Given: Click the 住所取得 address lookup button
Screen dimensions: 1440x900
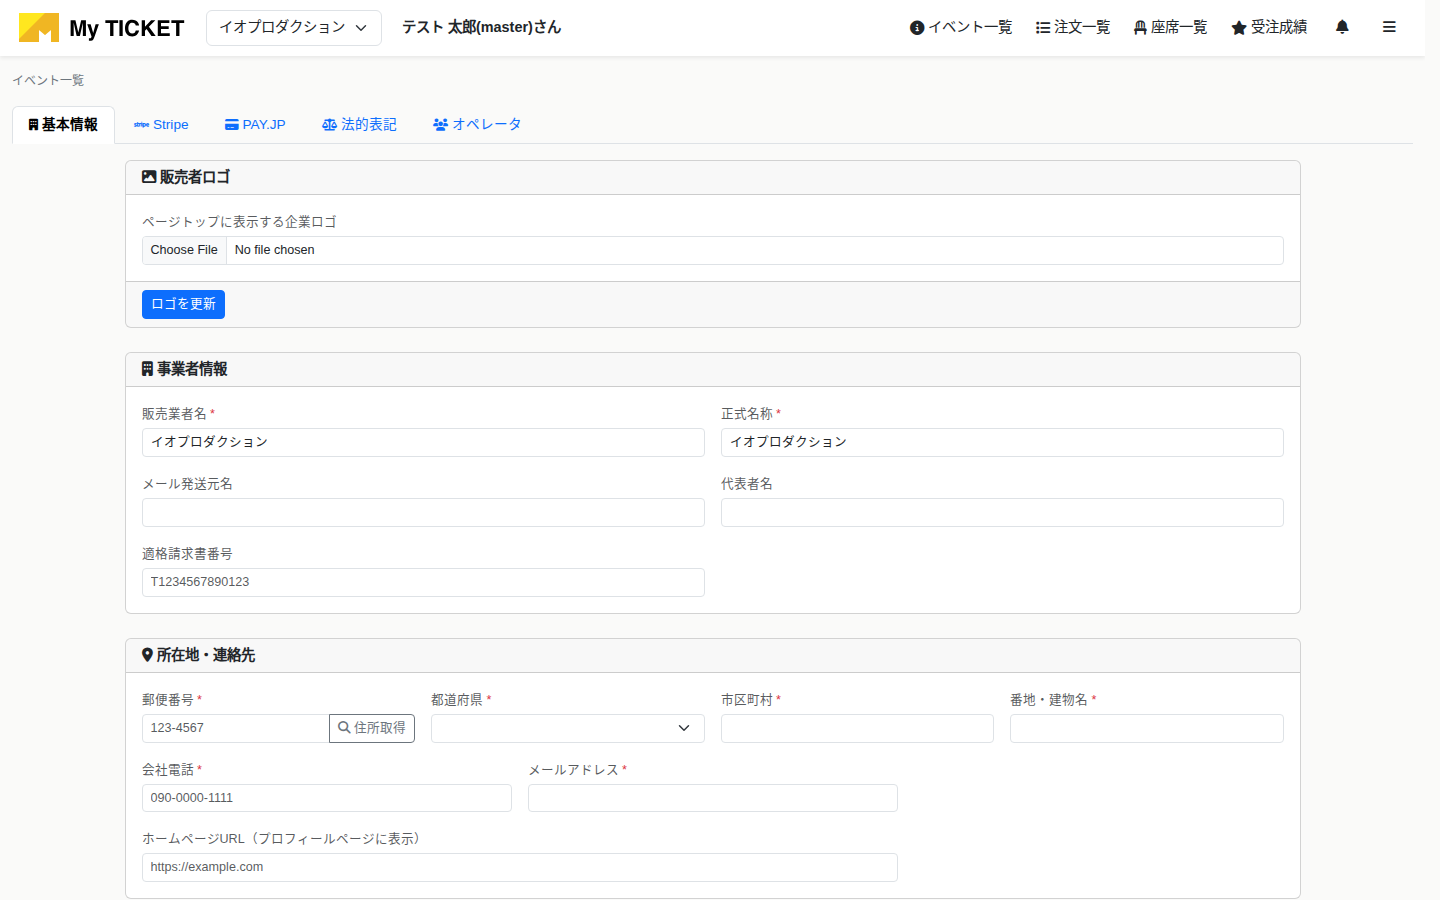Looking at the screenshot, I should click(372, 728).
